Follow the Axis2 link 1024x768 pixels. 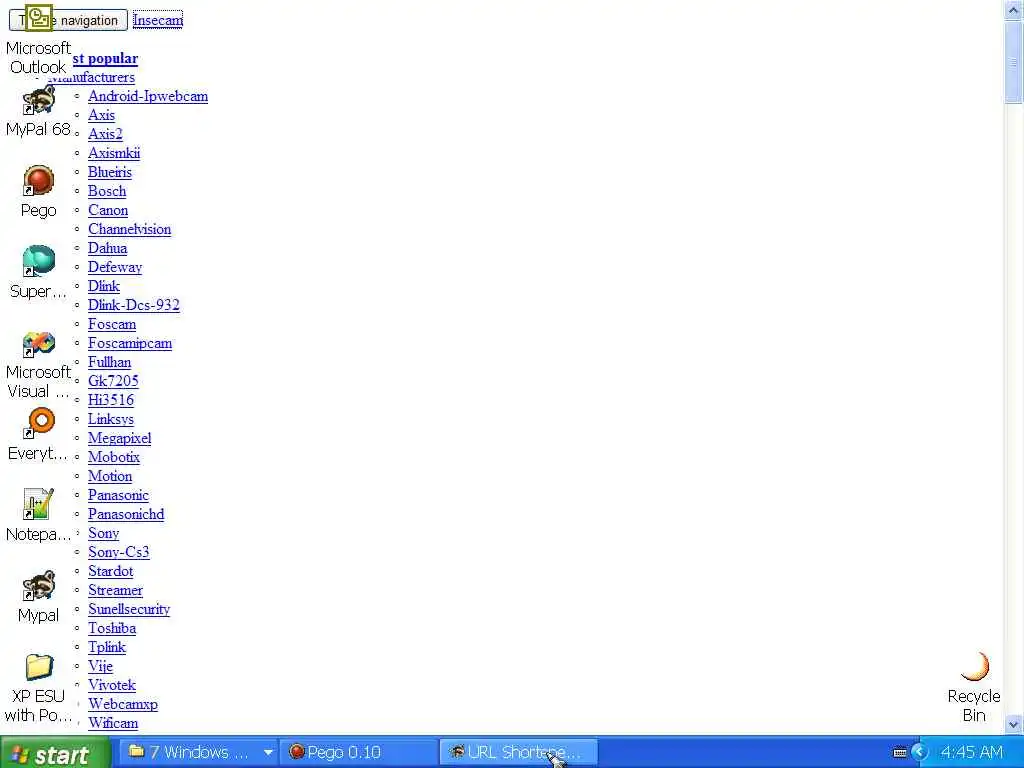click(x=105, y=134)
